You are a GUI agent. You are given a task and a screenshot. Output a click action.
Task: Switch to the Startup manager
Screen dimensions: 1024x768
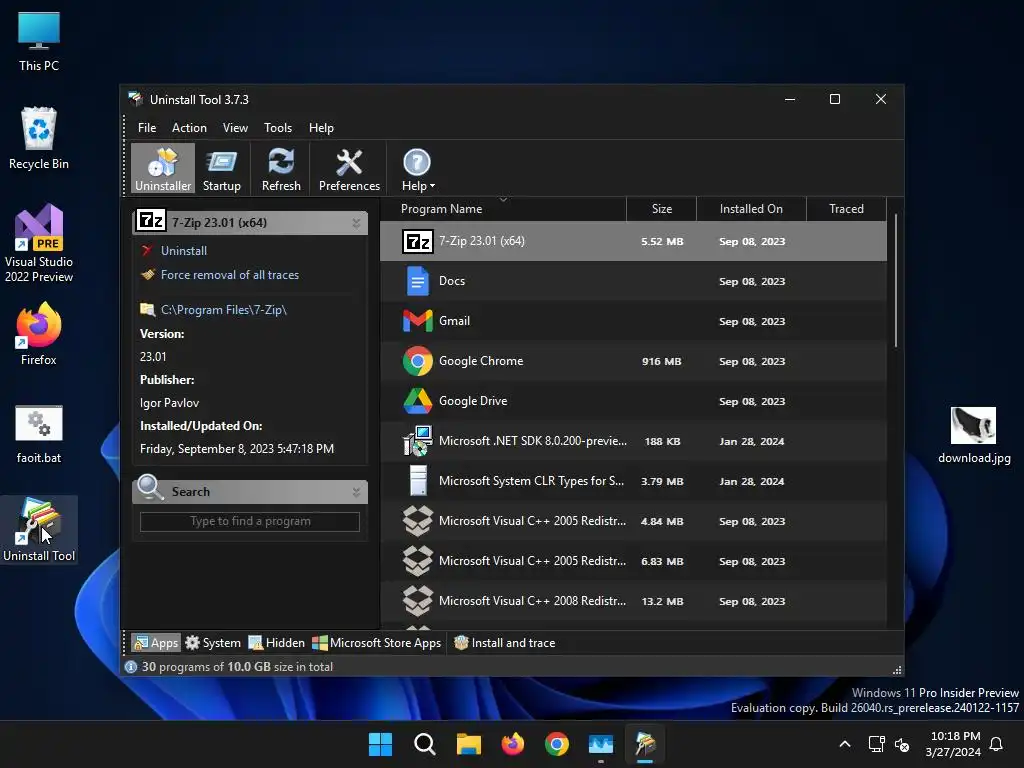pyautogui.click(x=221, y=168)
